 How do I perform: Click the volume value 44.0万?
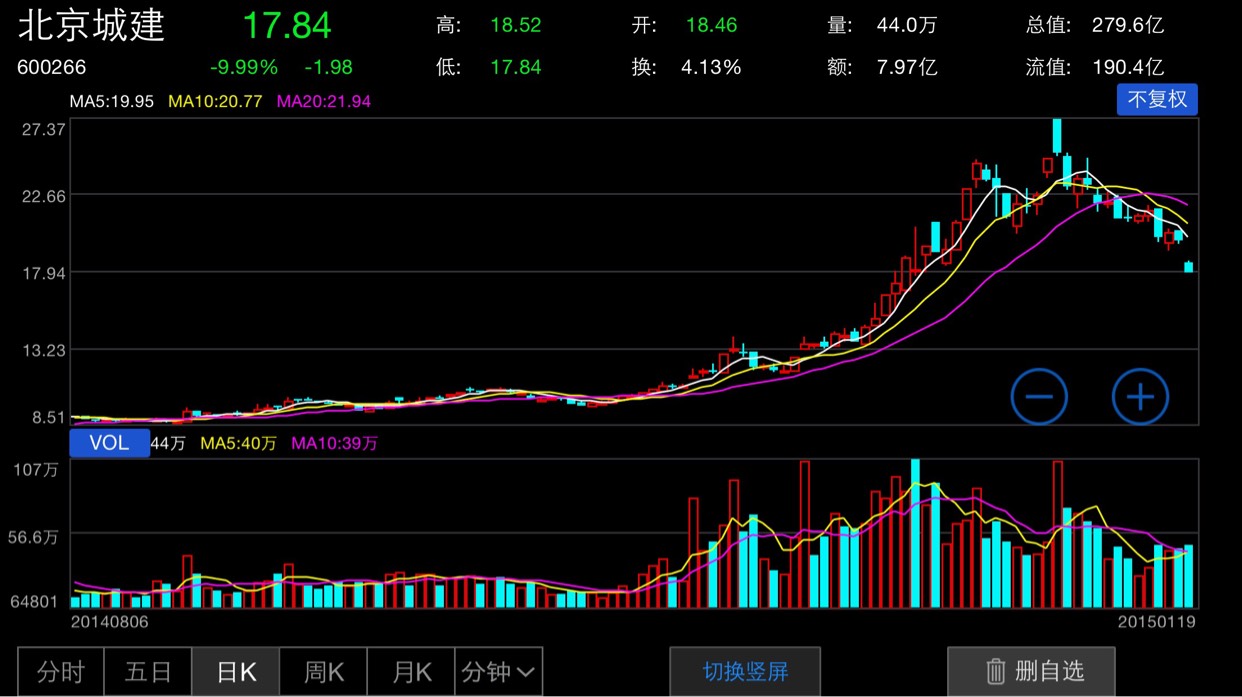907,25
